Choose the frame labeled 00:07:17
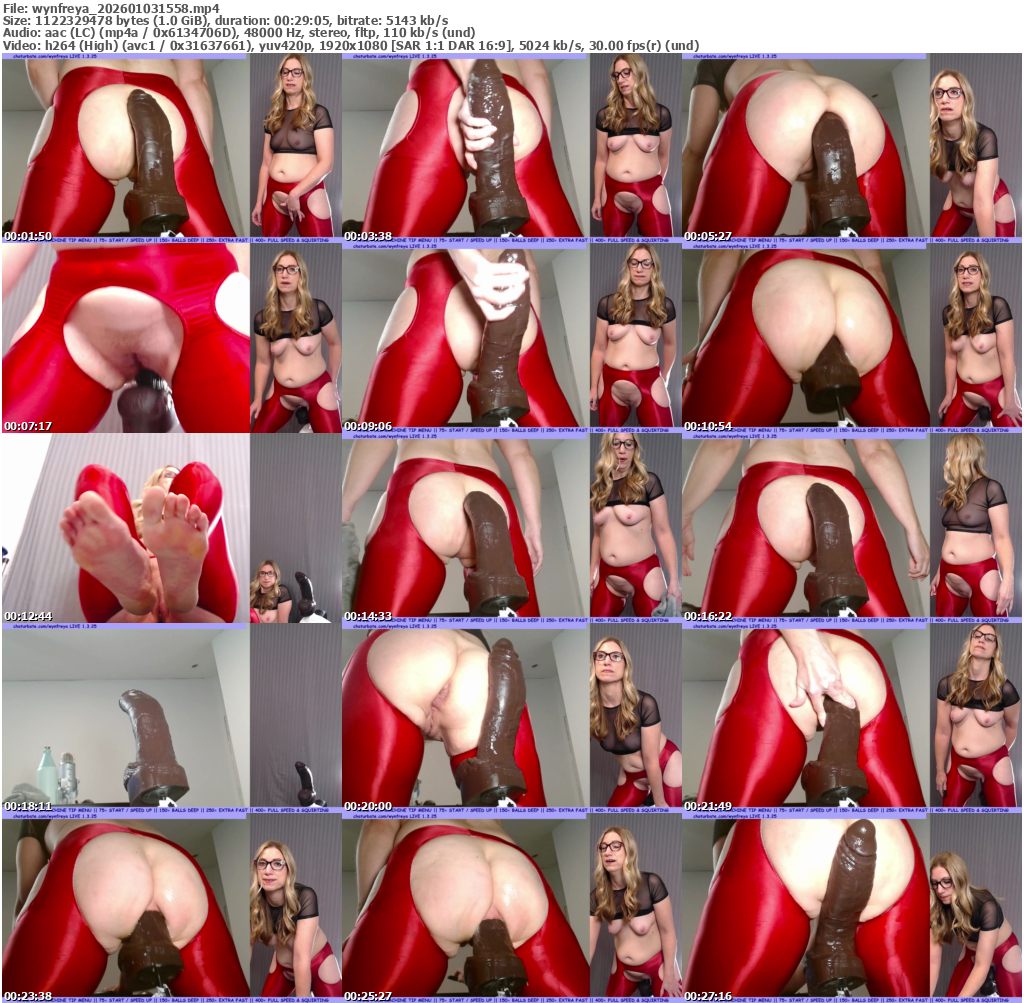 (171, 338)
